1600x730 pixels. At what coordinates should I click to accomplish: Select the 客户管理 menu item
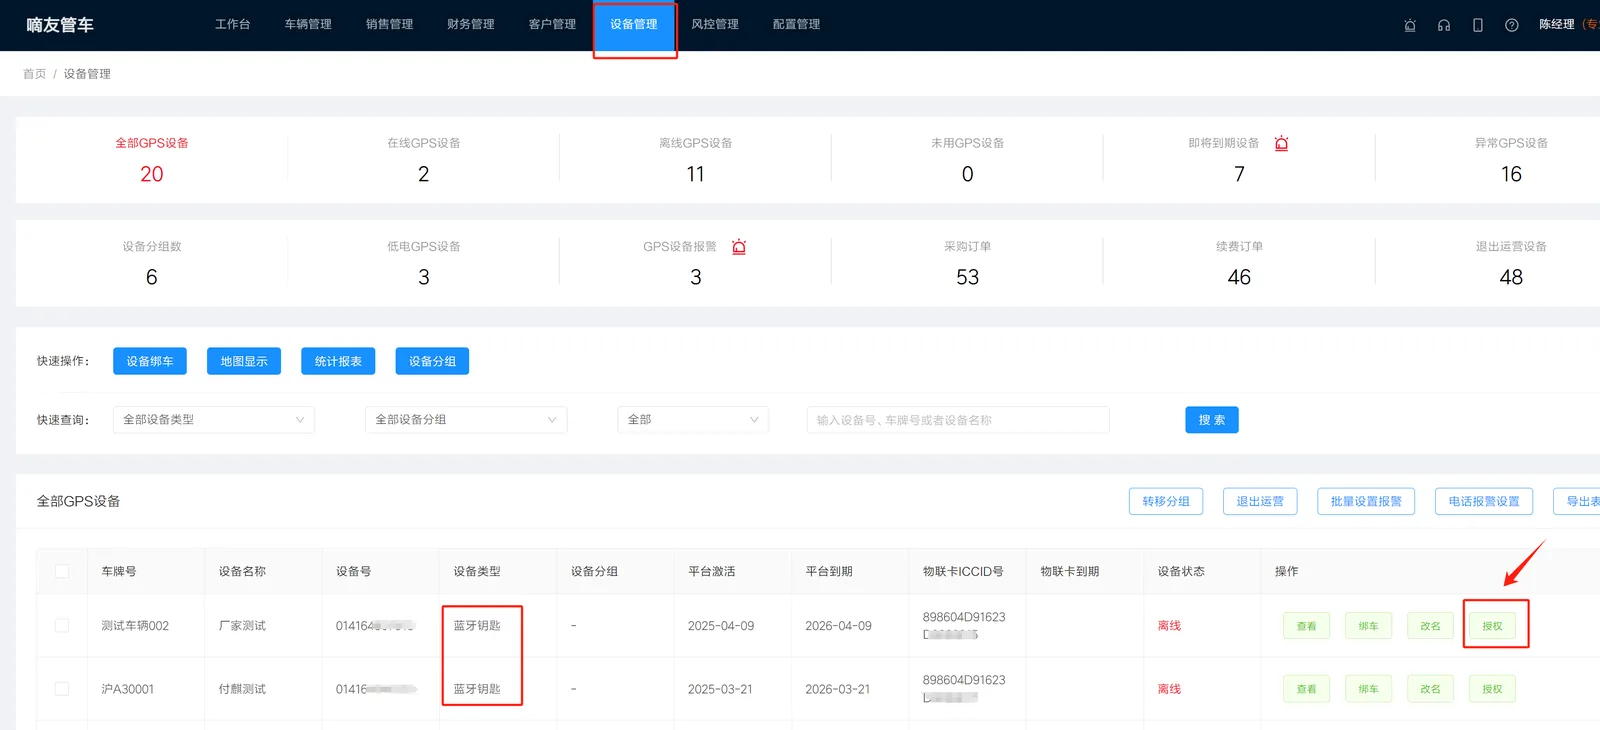552,25
